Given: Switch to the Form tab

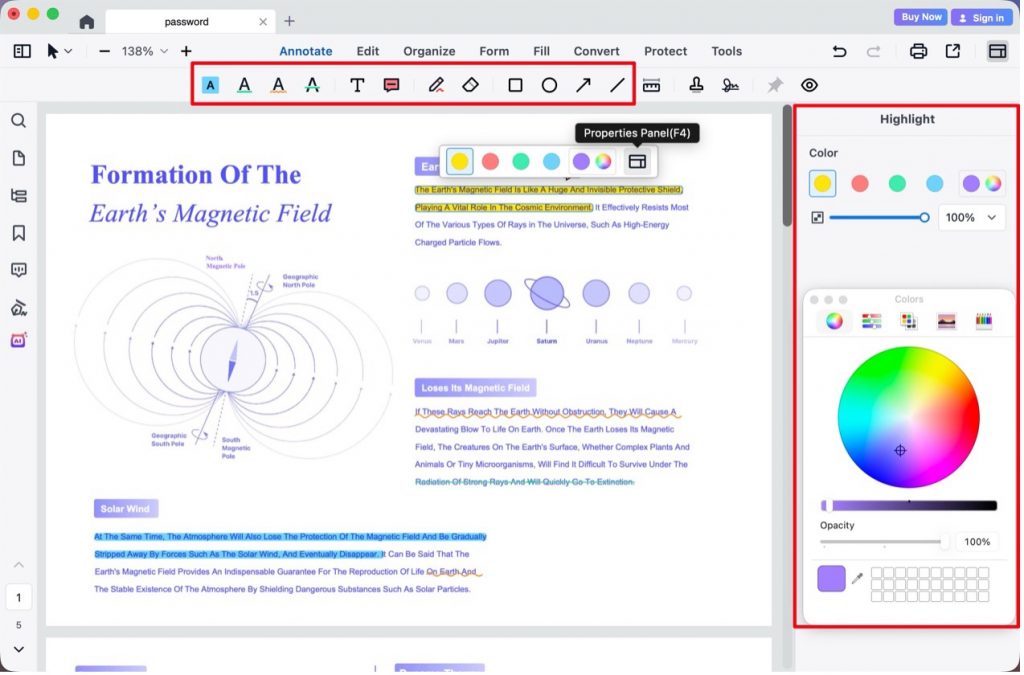Looking at the screenshot, I should pos(494,51).
